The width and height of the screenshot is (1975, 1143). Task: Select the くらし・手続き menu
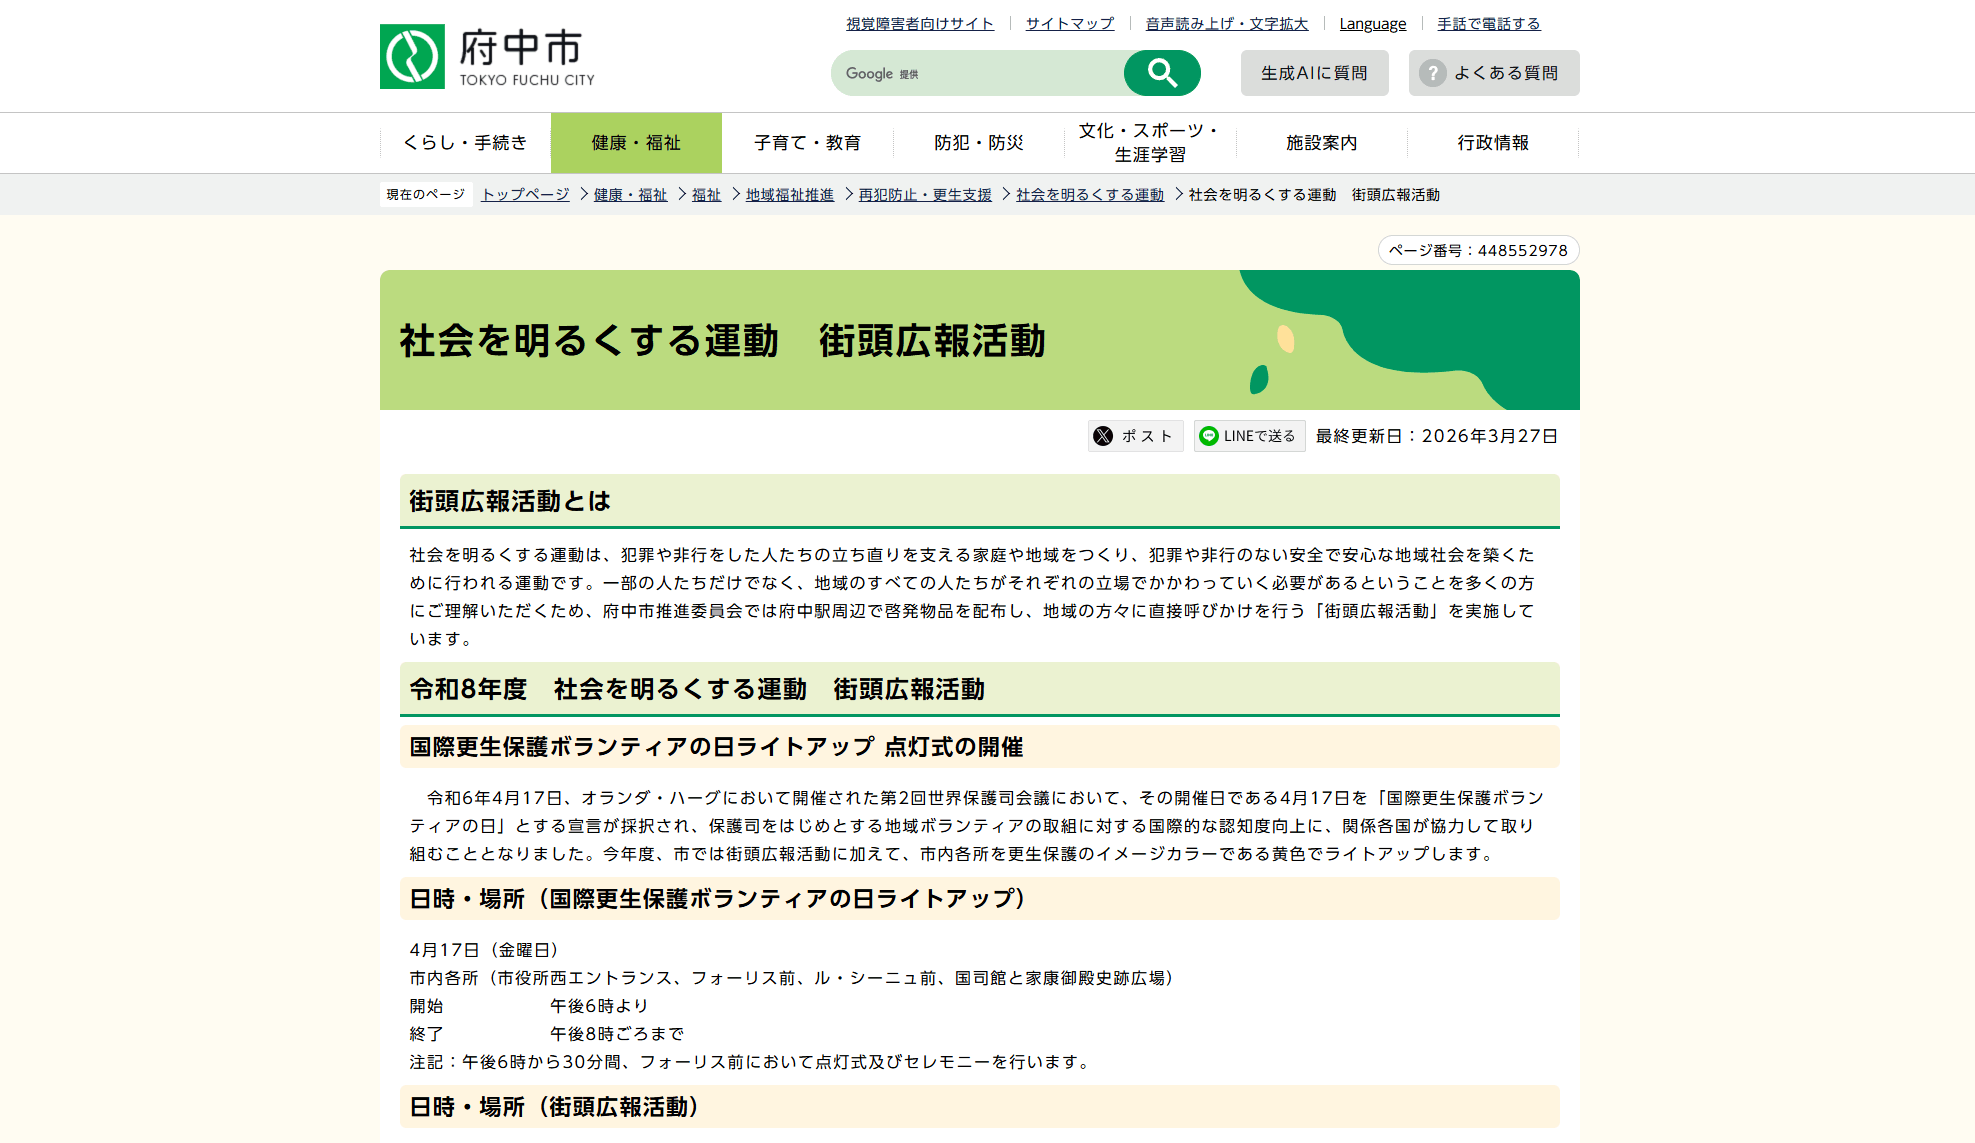465,143
